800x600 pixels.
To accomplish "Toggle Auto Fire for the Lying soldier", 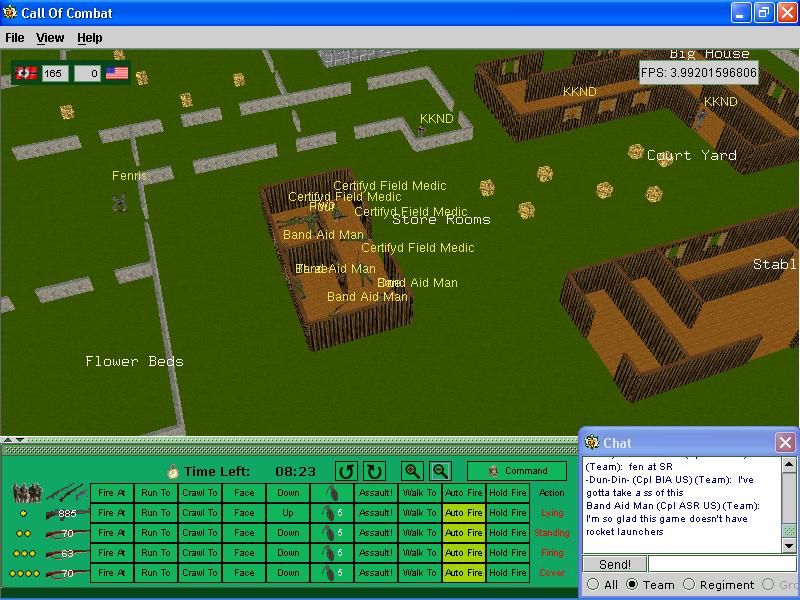I will (464, 513).
